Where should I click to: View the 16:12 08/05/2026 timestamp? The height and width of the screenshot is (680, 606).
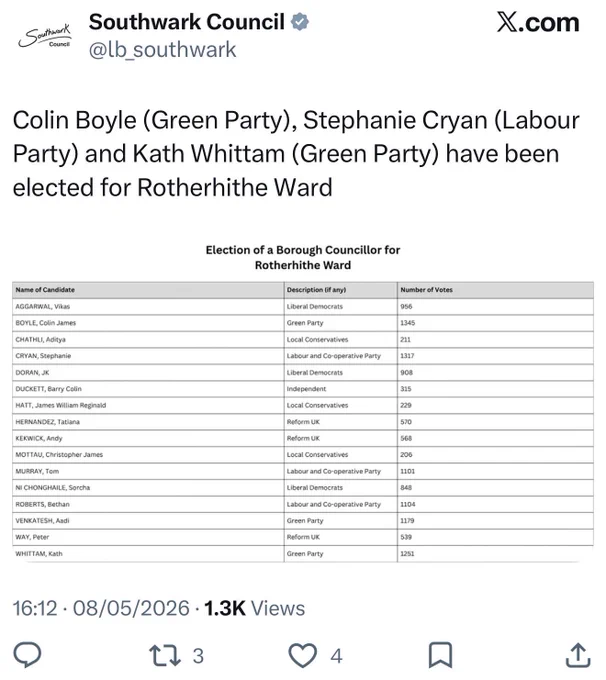click(101, 608)
